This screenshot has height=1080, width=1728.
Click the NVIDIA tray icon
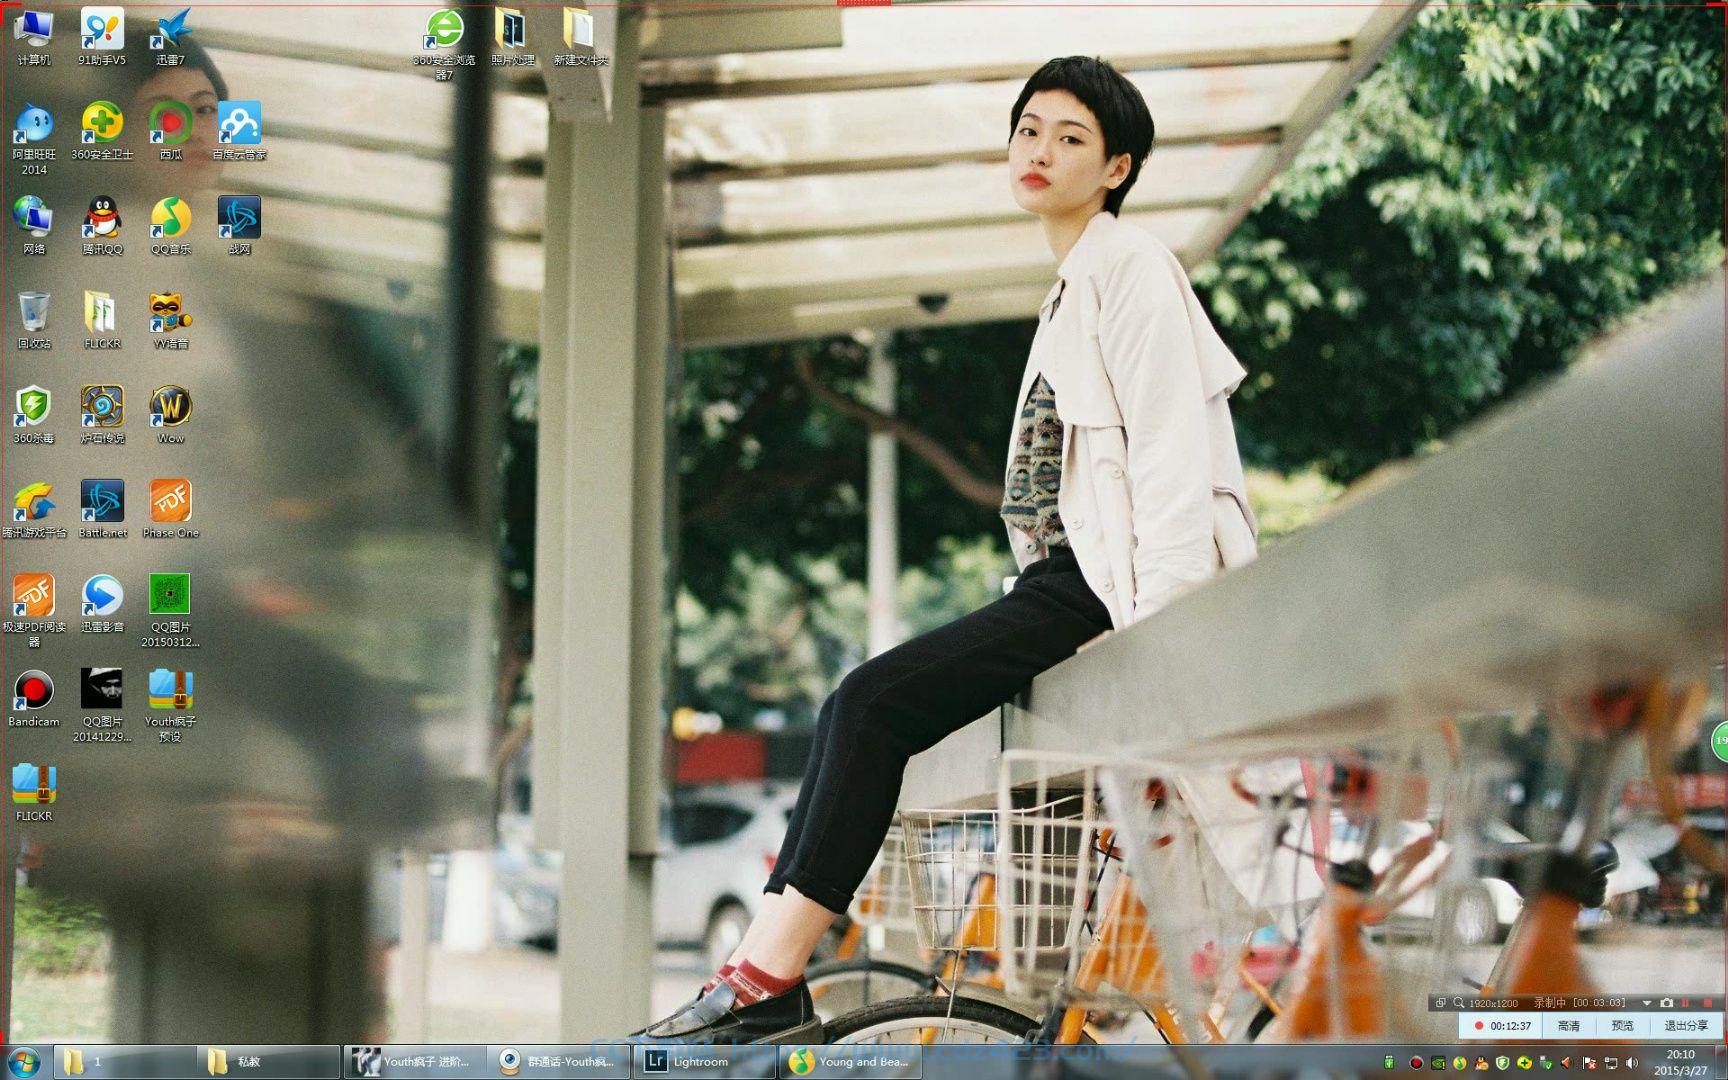1438,1063
